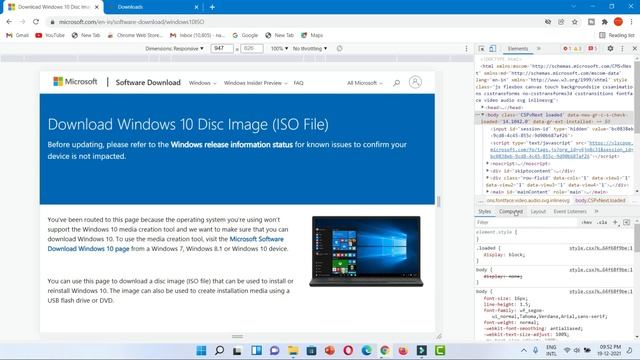This screenshot has height=360, width=640.
Task: Open the YouTube bookmark
Action: 50,35
